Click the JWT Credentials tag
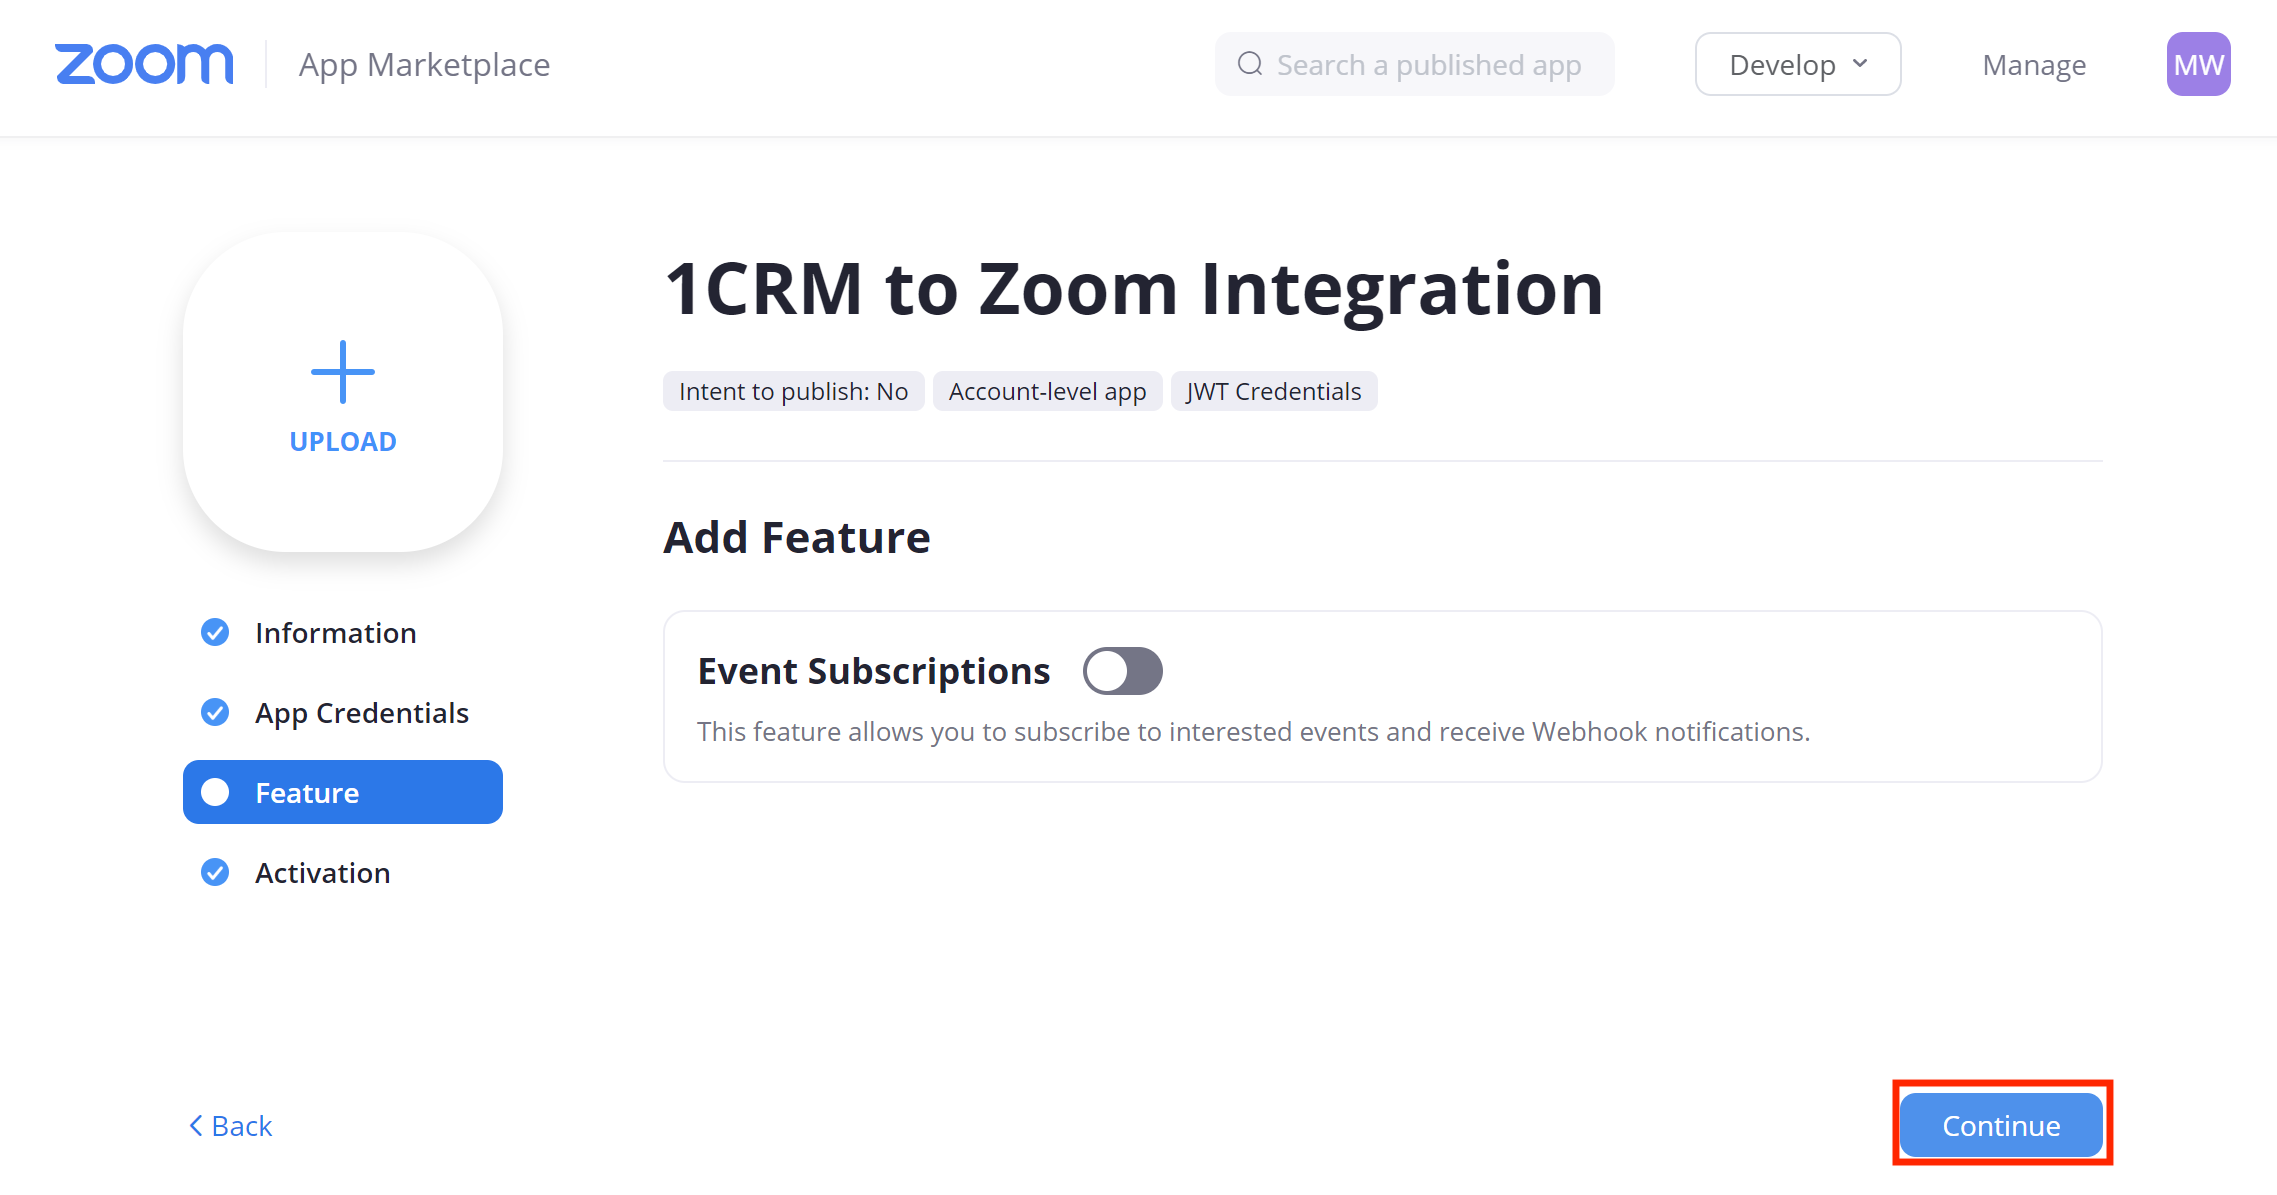The width and height of the screenshot is (2277, 1195). (x=1274, y=391)
